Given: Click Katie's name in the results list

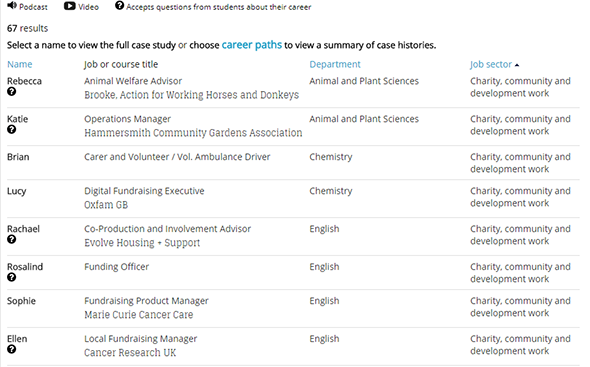Looking at the screenshot, I should pos(18,119).
